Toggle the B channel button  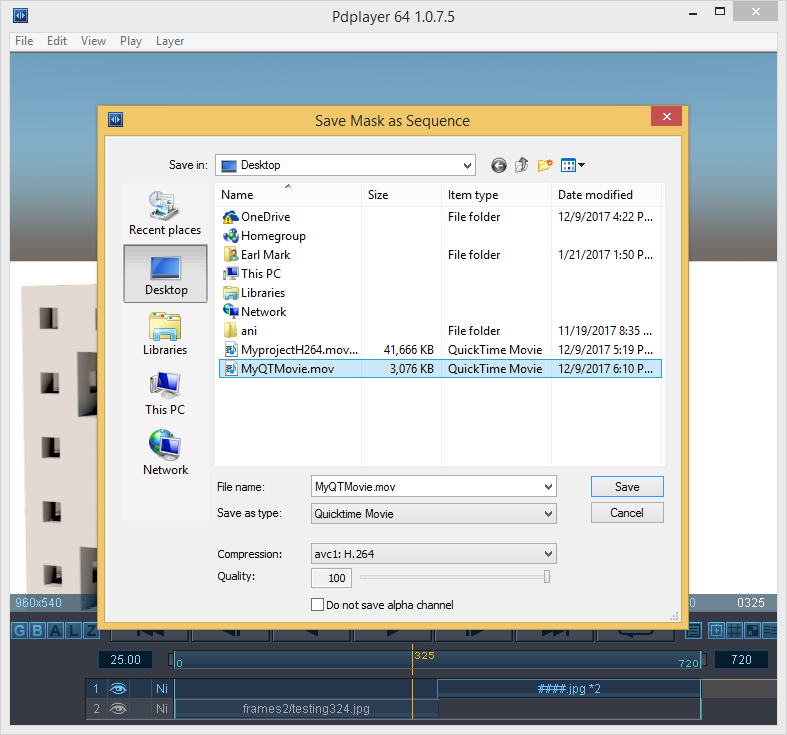[38, 631]
